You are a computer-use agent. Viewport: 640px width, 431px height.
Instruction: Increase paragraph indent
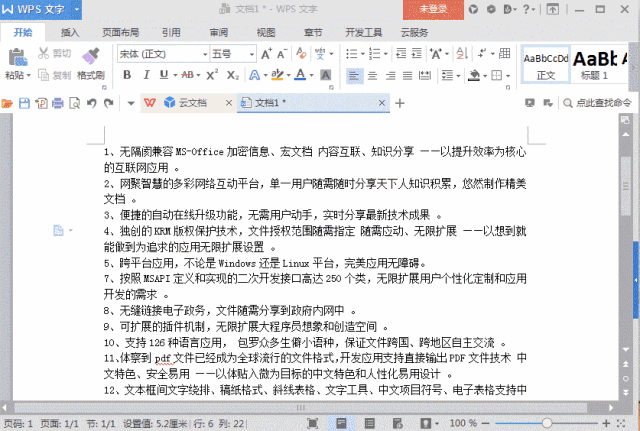416,53
